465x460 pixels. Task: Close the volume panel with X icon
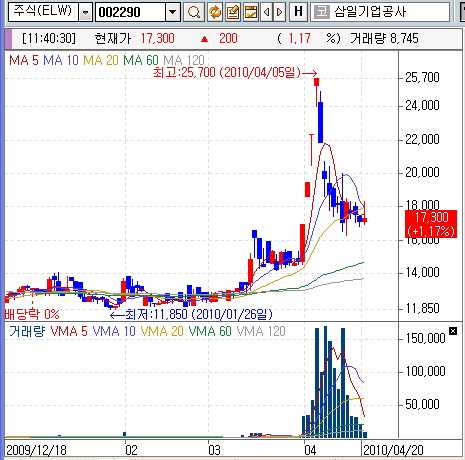(x=453, y=331)
